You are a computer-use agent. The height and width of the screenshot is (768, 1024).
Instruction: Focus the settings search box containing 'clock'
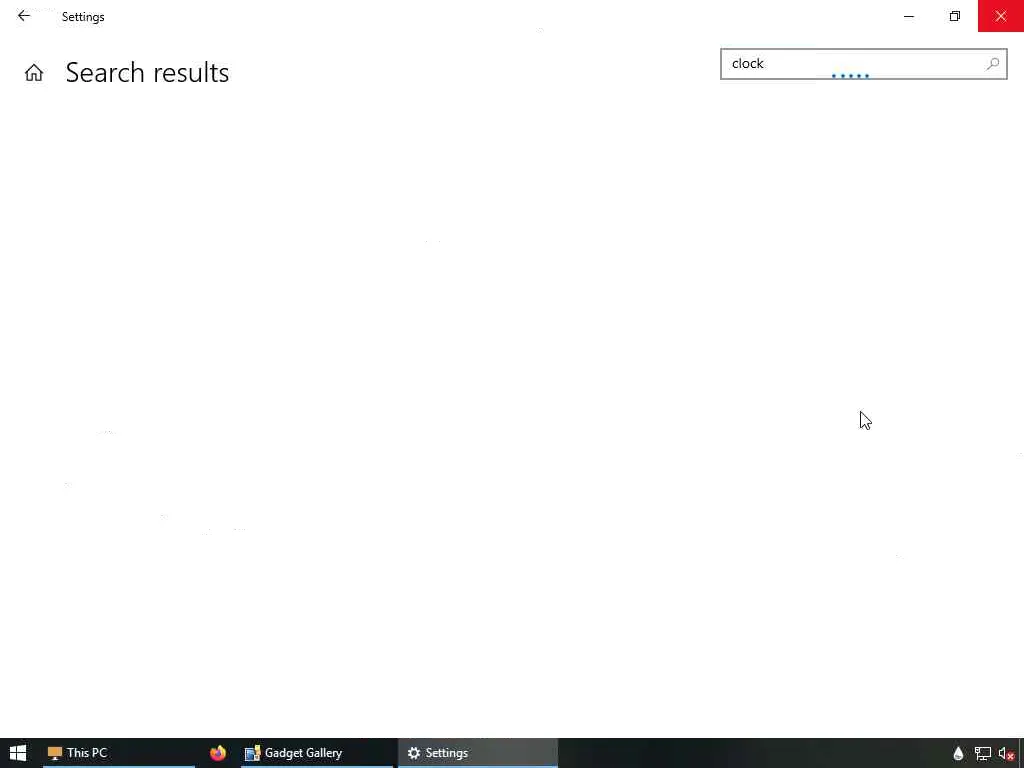(x=863, y=64)
